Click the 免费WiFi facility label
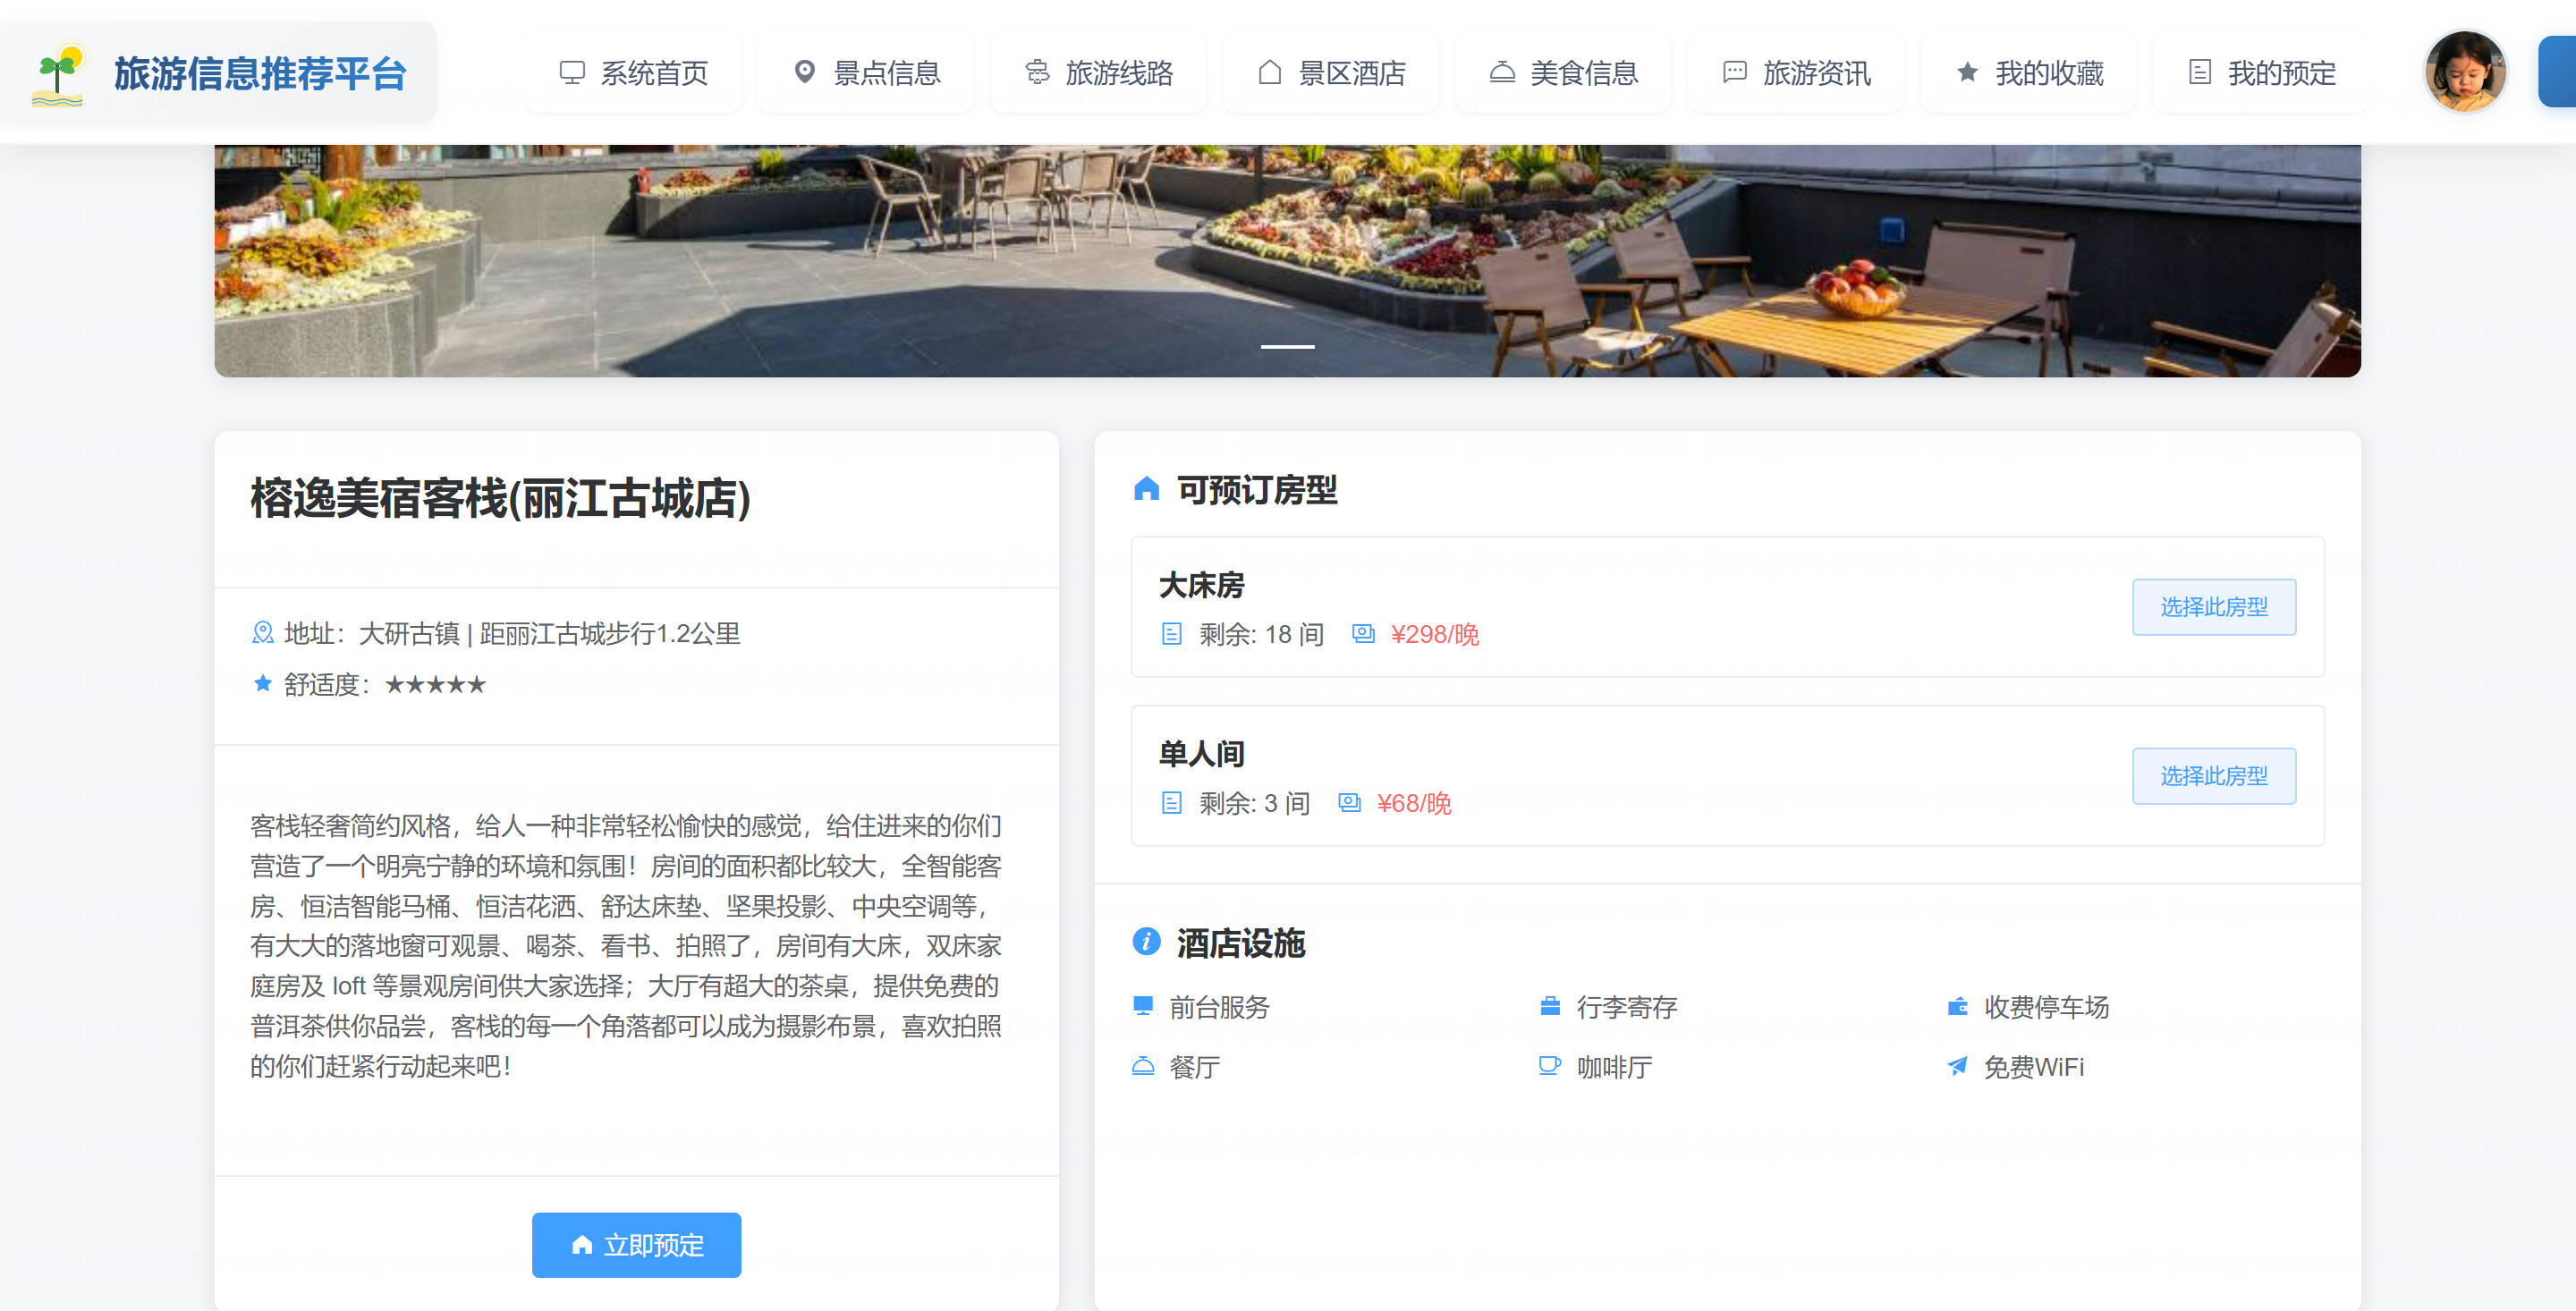2576x1311 pixels. coord(2034,1067)
